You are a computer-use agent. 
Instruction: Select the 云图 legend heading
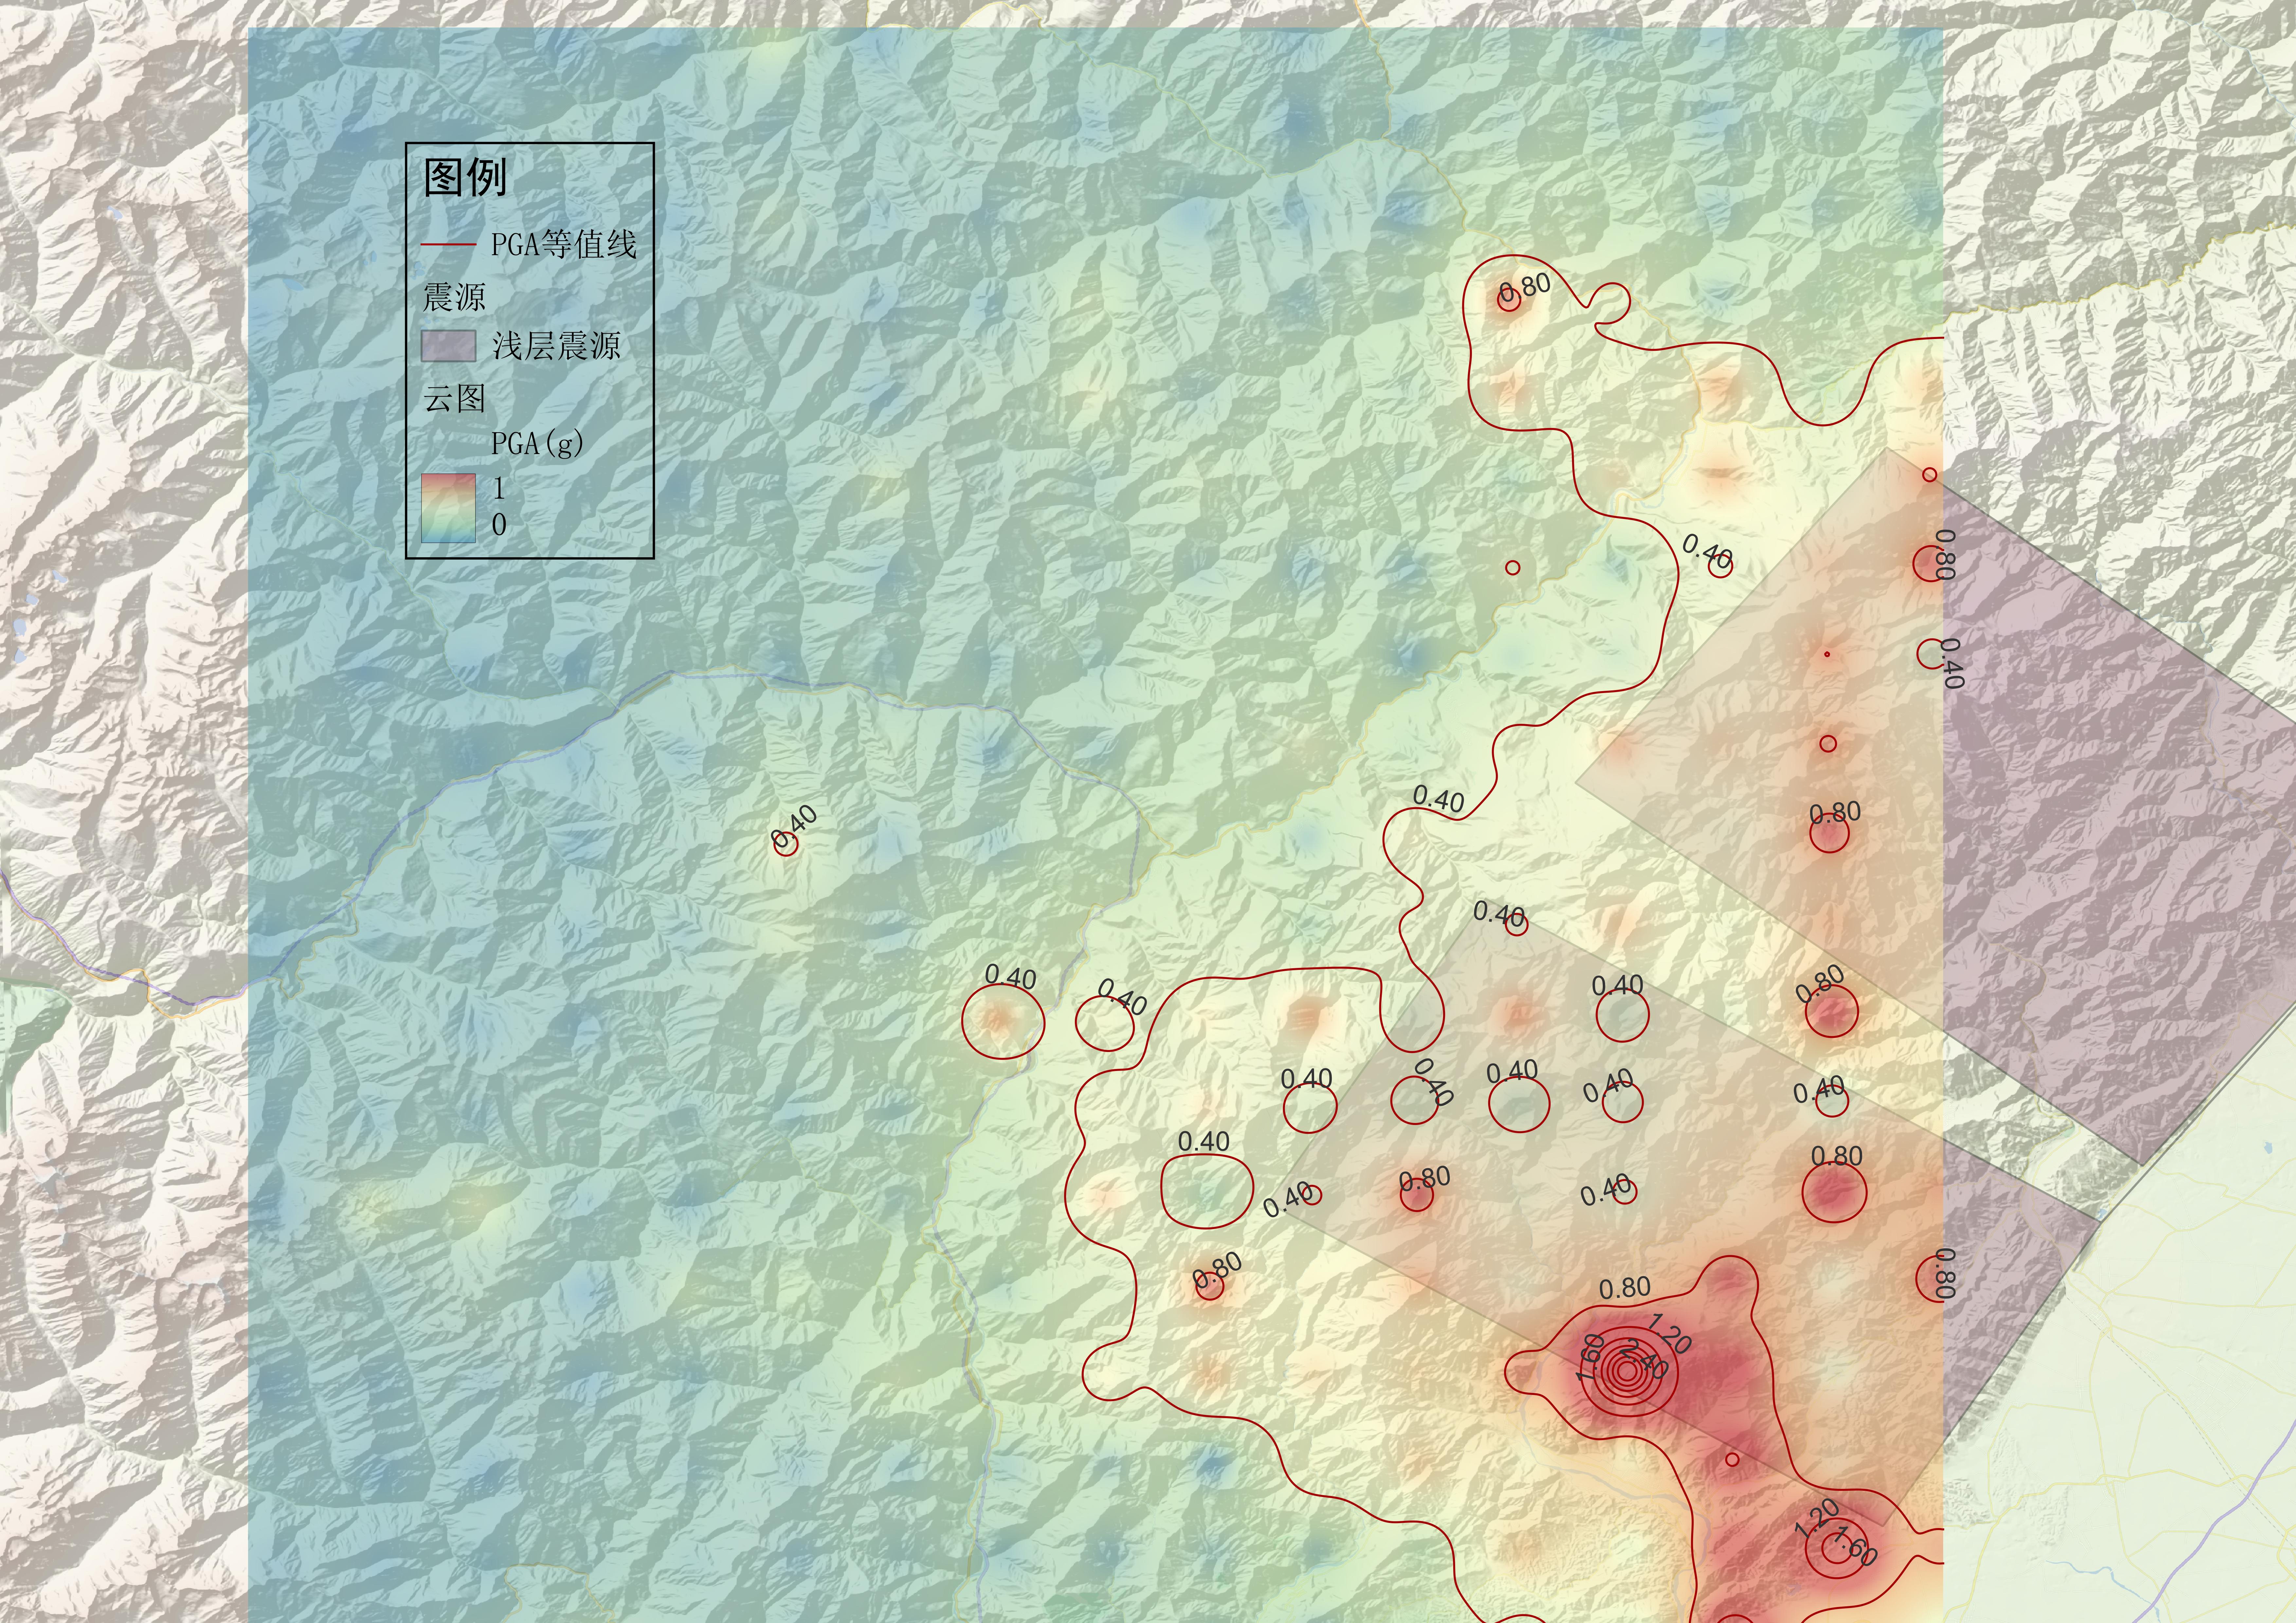pyautogui.click(x=454, y=399)
